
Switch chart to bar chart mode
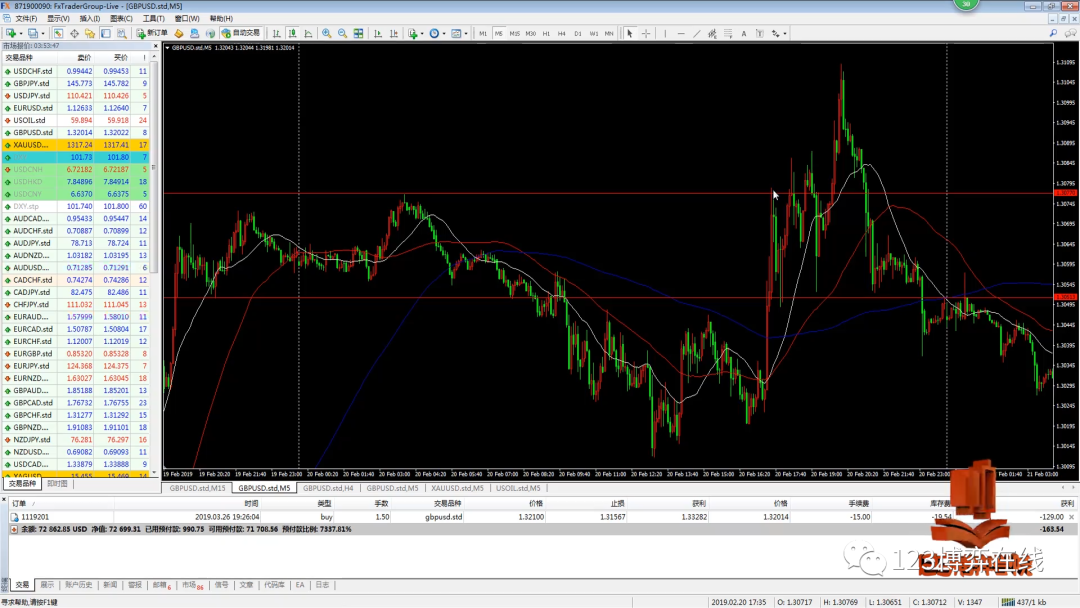pyautogui.click(x=276, y=33)
